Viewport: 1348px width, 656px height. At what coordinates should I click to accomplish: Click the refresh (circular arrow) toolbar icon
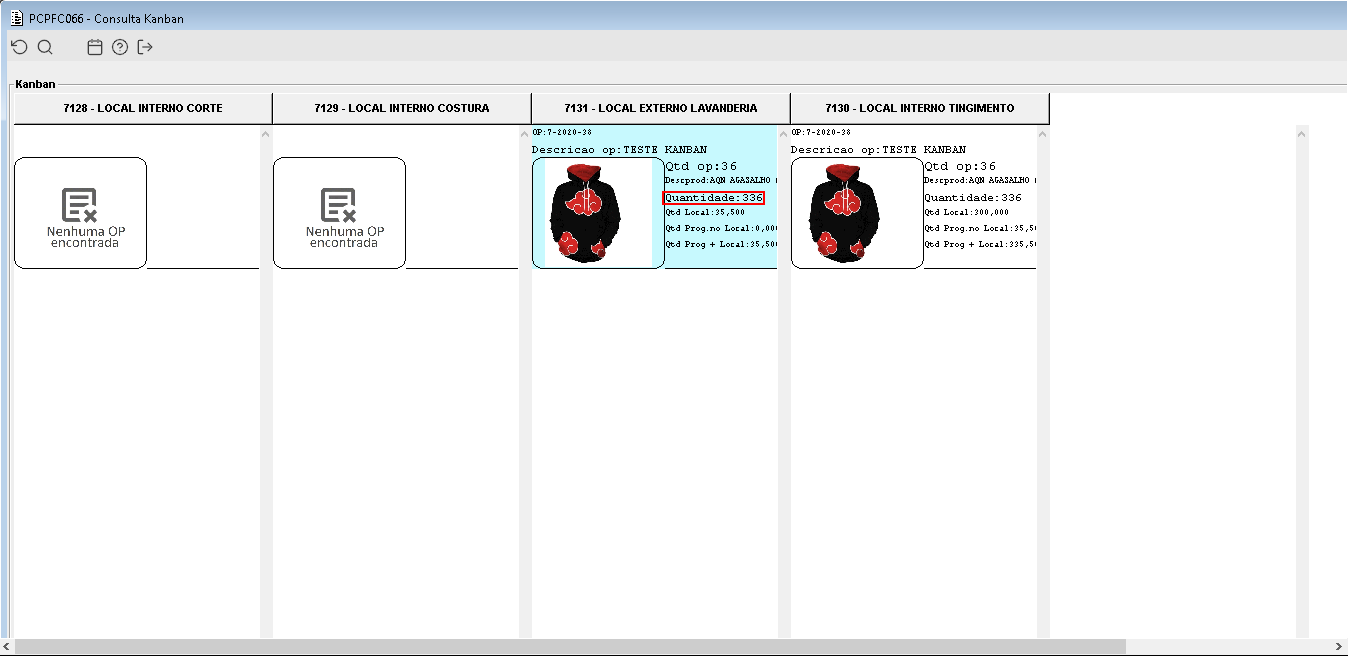(19, 47)
